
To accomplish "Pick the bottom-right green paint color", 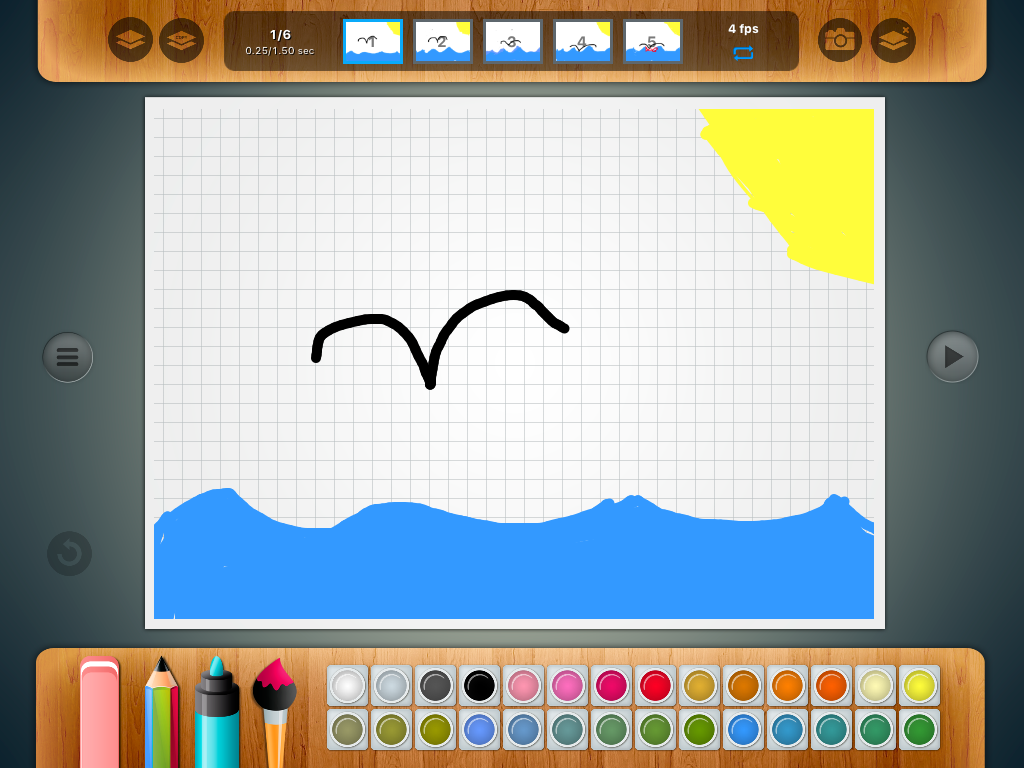I will 920,729.
